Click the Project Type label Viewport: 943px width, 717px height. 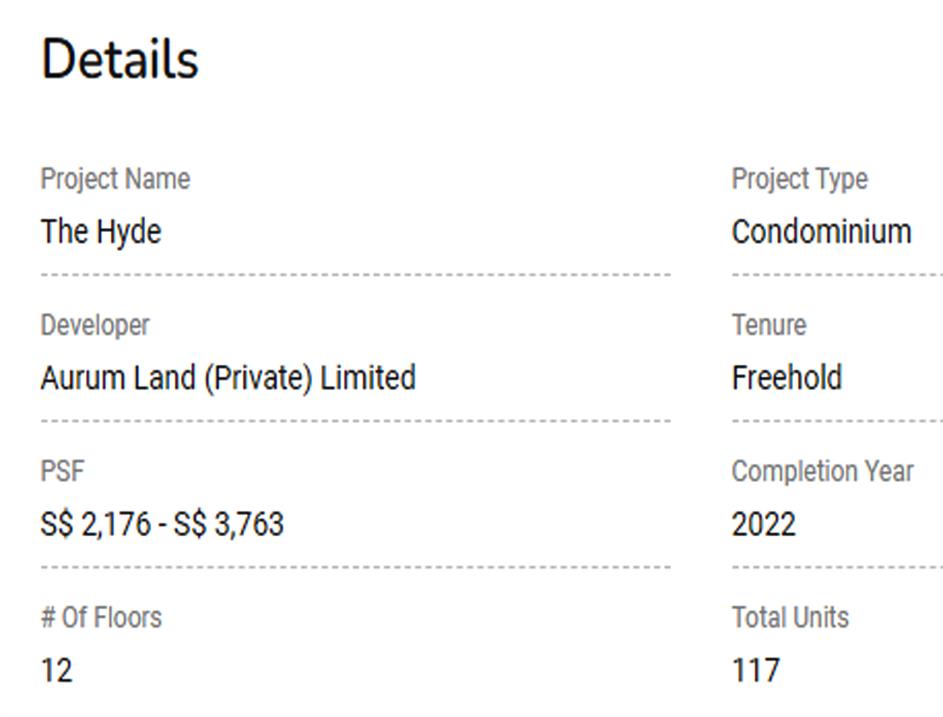pyautogui.click(x=799, y=179)
